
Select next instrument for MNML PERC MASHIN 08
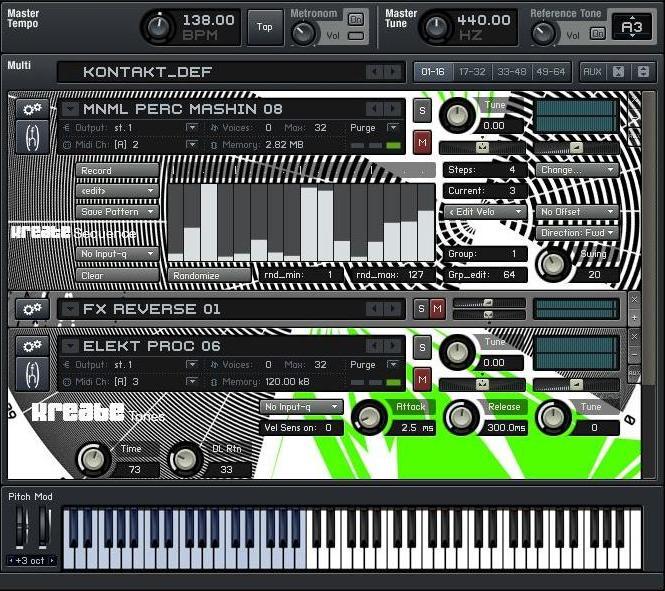[392, 109]
